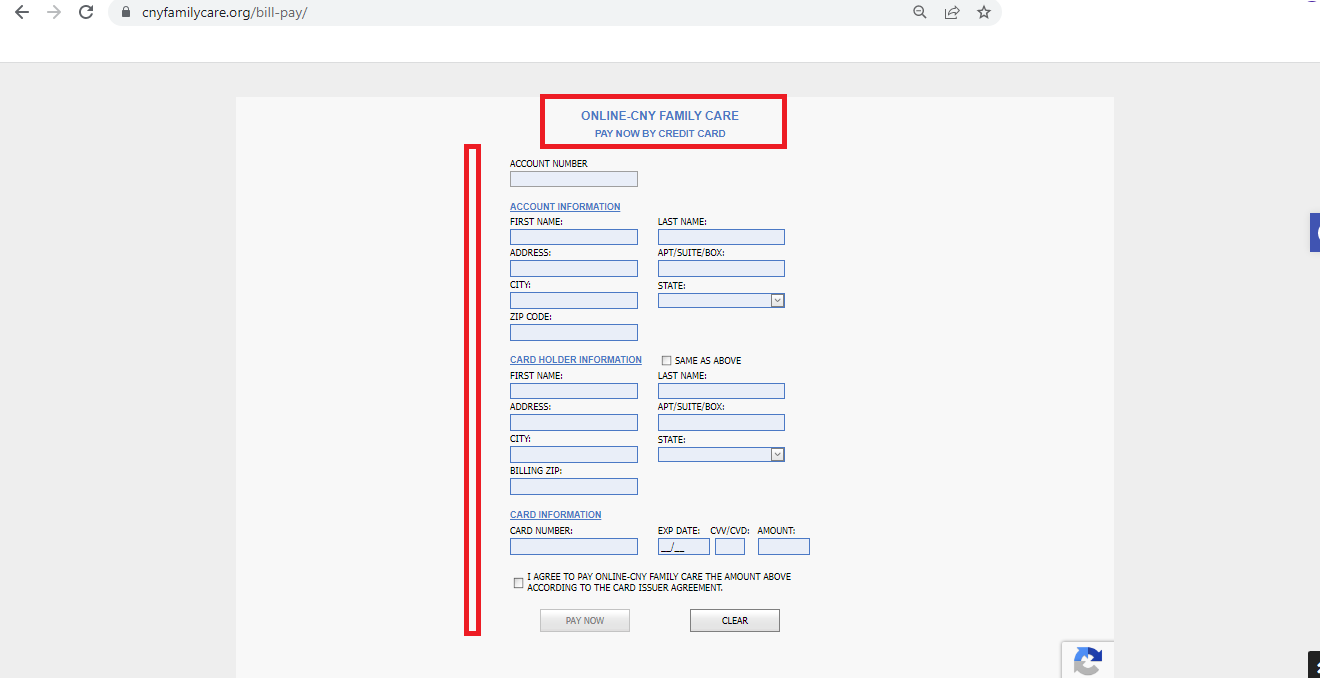Image resolution: width=1320 pixels, height=678 pixels.
Task: Click the ACCOUNT NUMBER input field
Action: [573, 178]
